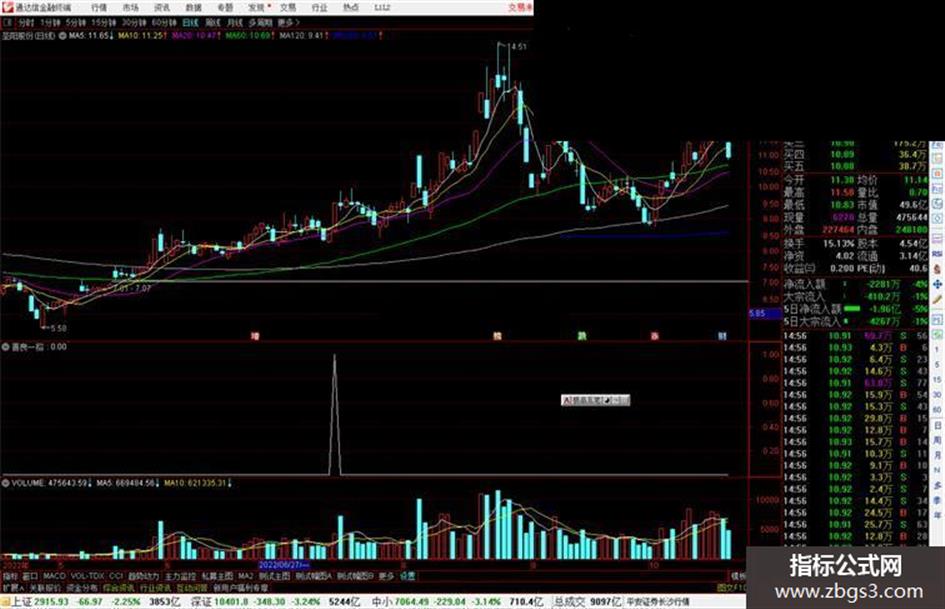Viewport: 945px width, 609px height.
Task: Click the 季 shortcut in right sidebar
Action: coord(937,500)
